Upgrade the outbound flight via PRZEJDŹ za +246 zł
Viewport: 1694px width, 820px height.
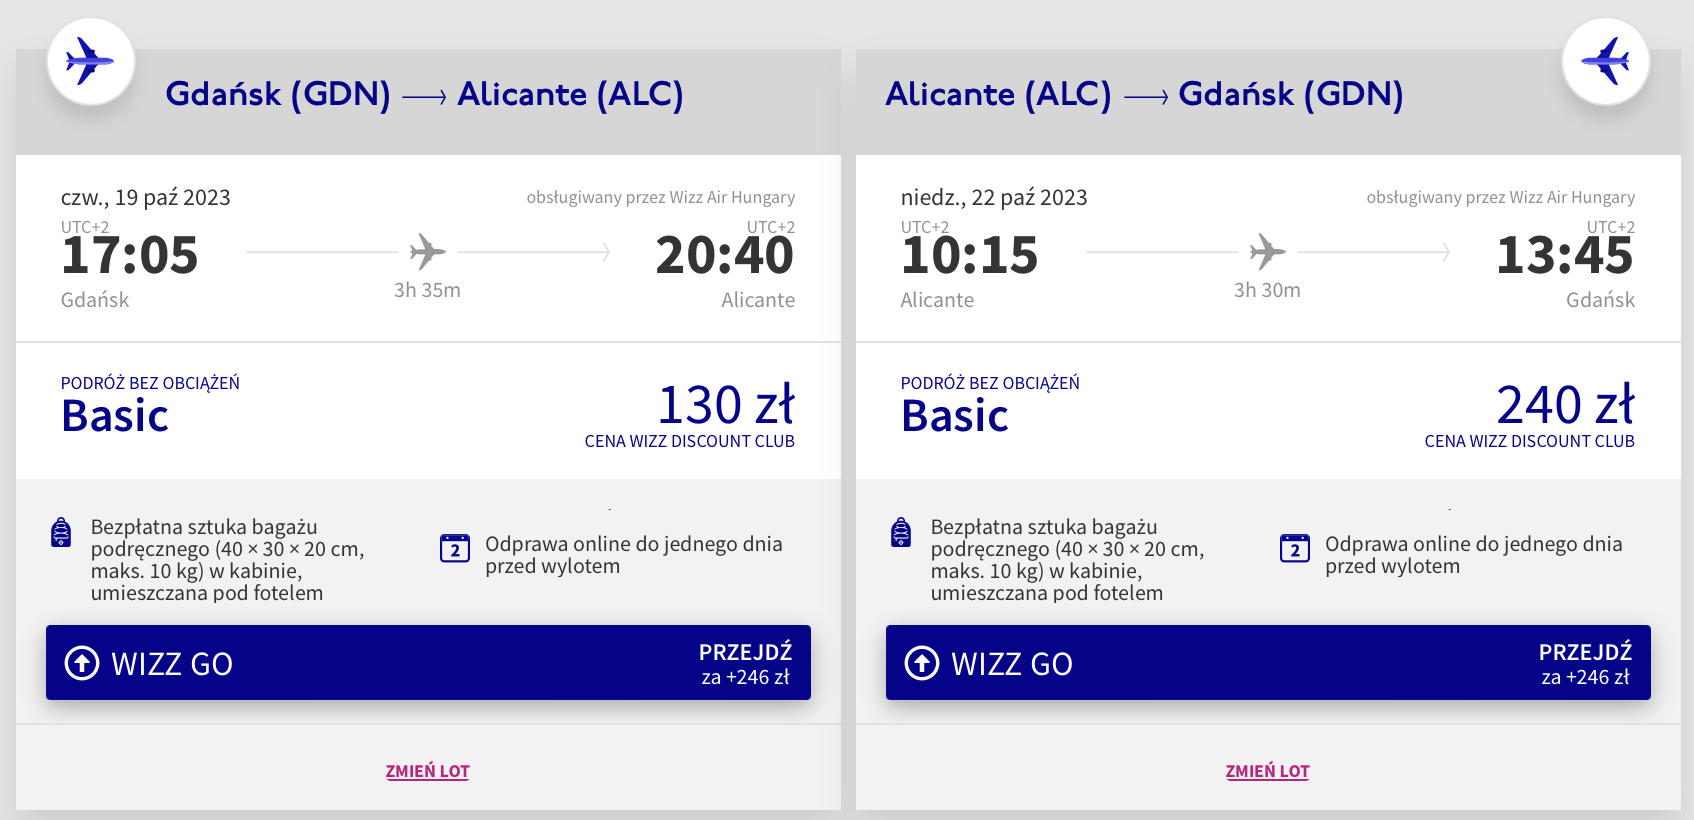[x=745, y=664]
